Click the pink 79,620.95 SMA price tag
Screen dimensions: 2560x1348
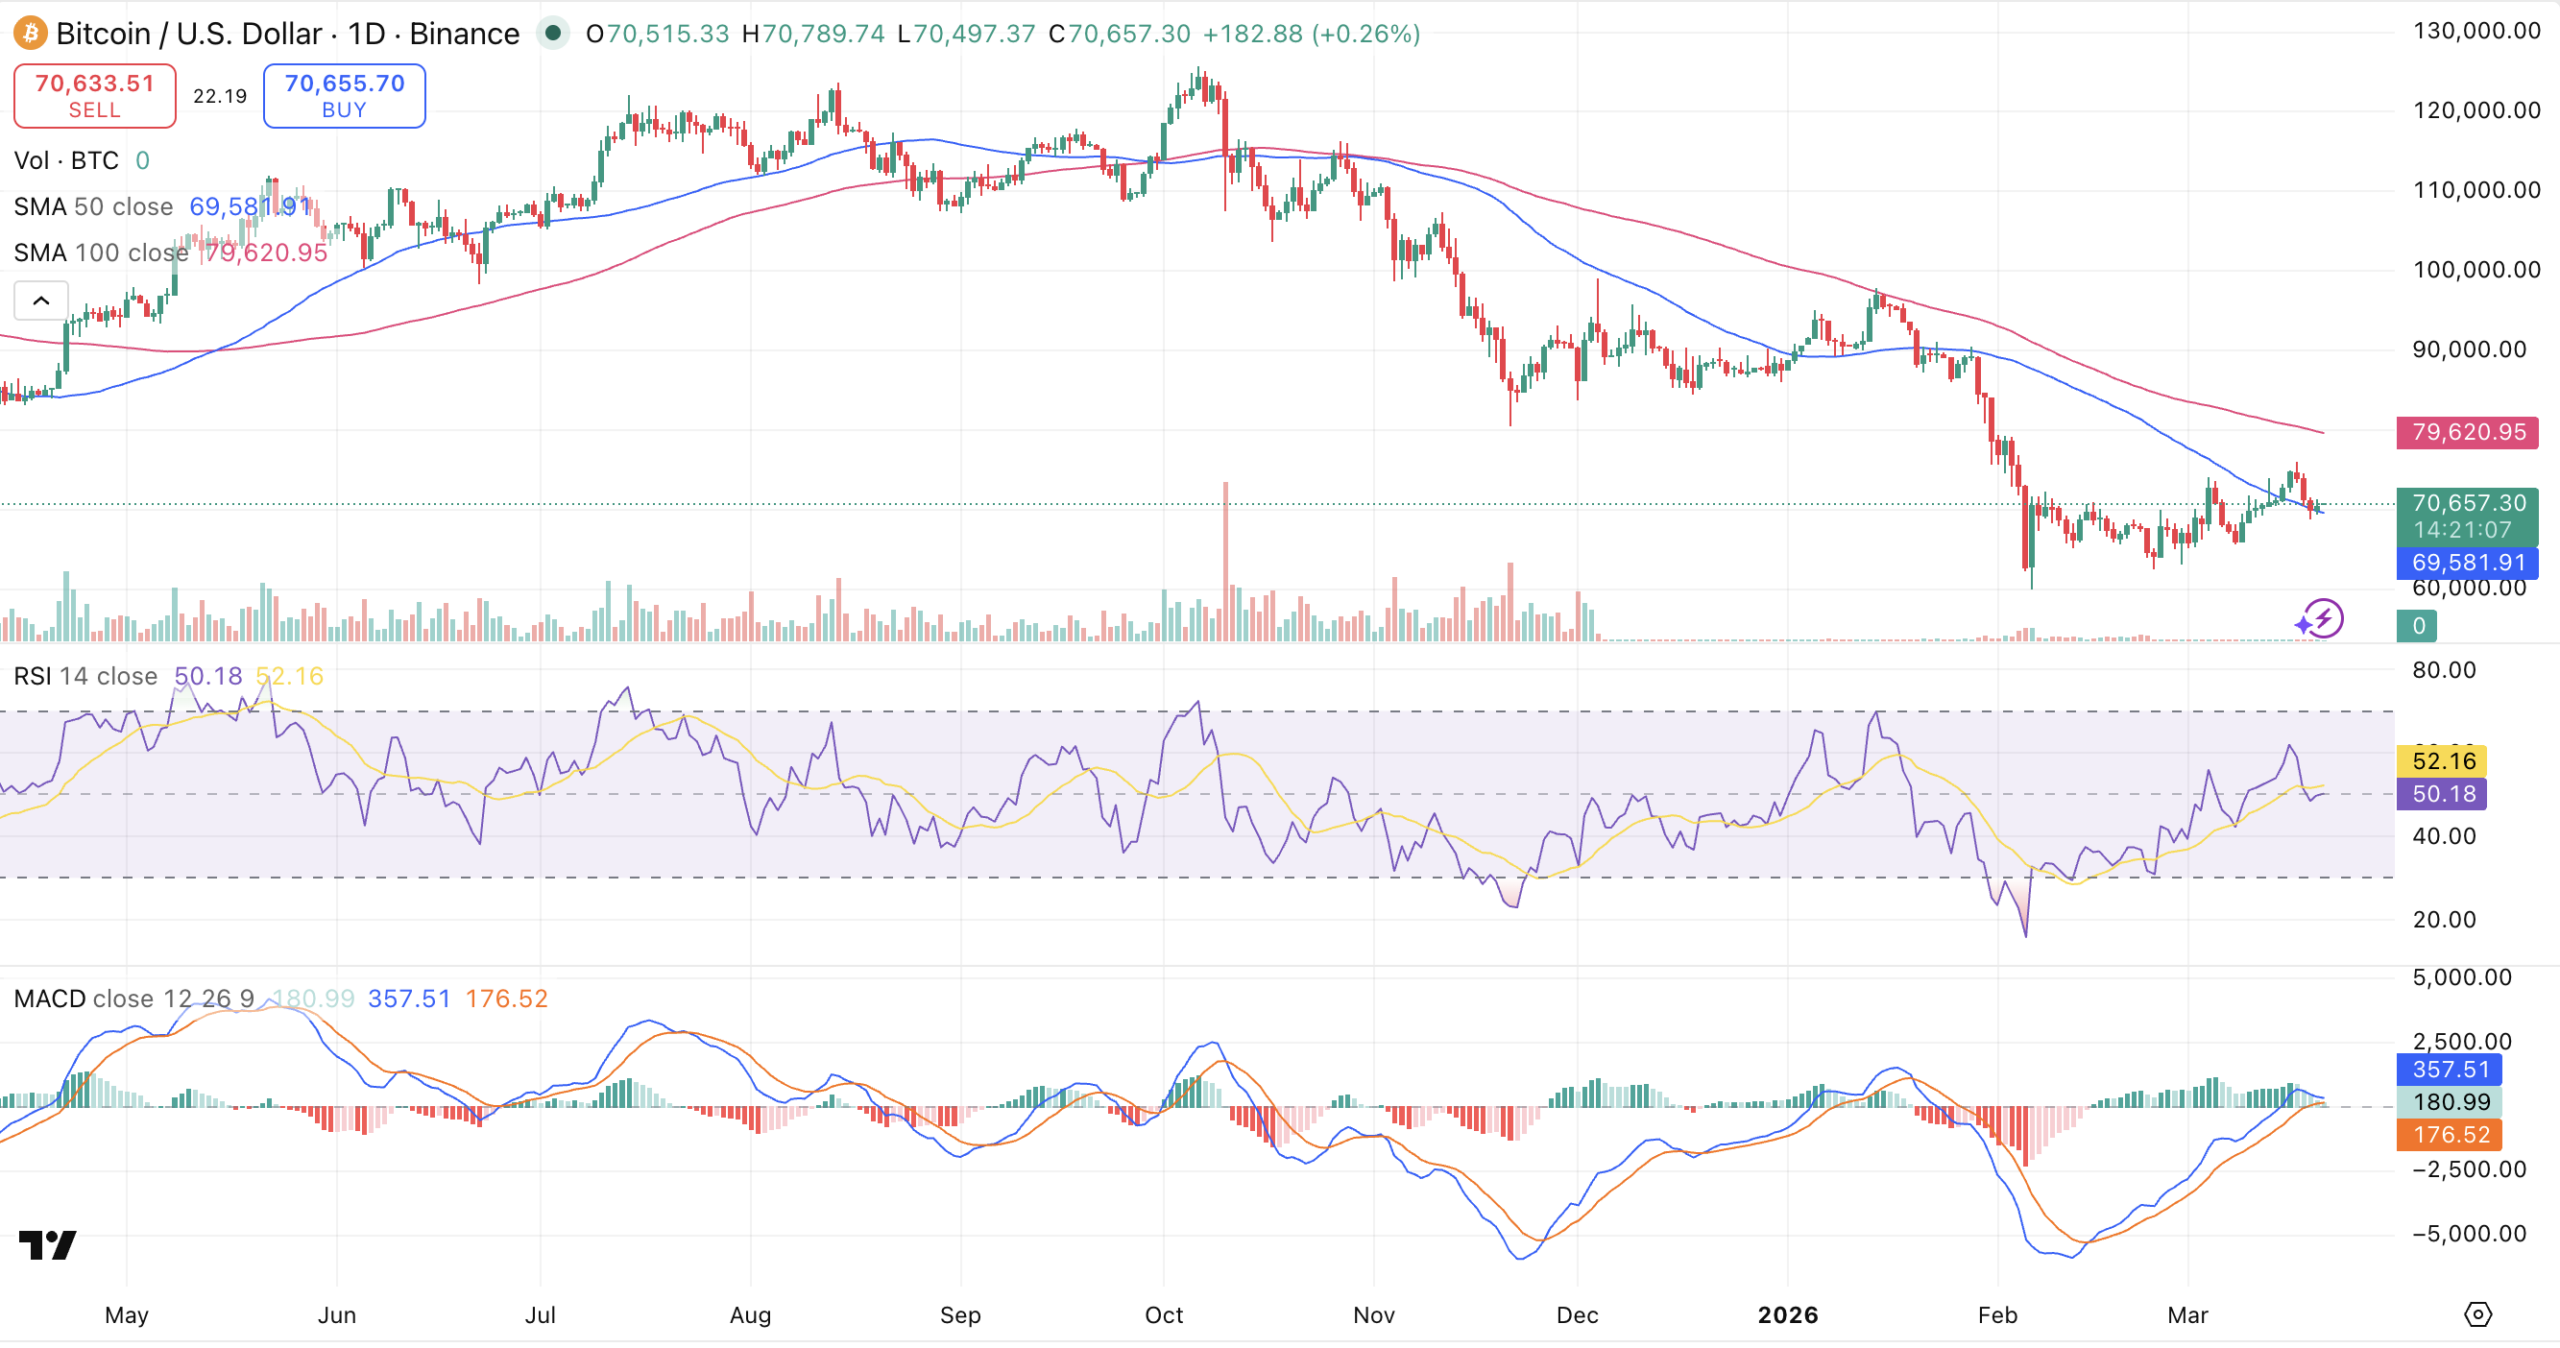pos(2468,432)
